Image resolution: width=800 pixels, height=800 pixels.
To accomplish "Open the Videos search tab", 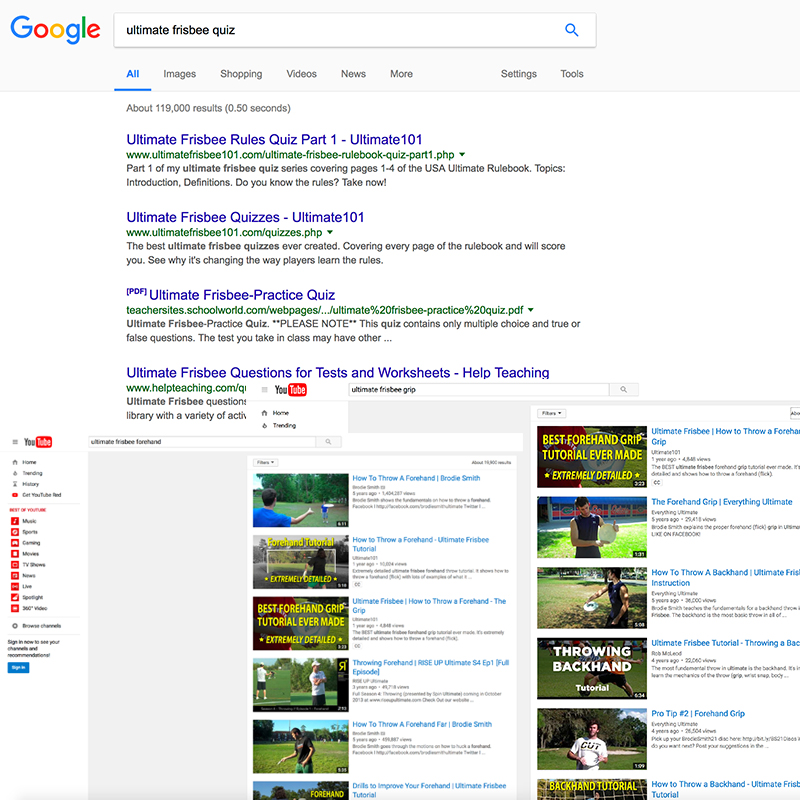I will pyautogui.click(x=301, y=74).
